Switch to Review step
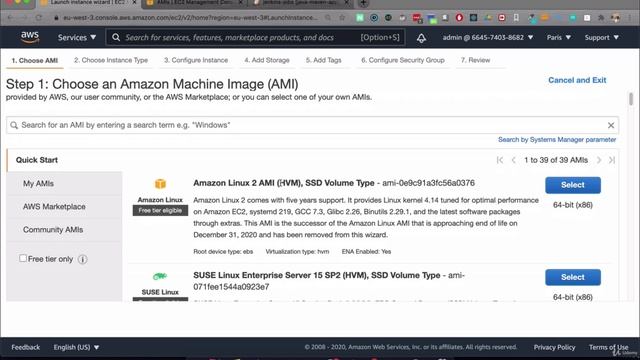 [x=475, y=60]
